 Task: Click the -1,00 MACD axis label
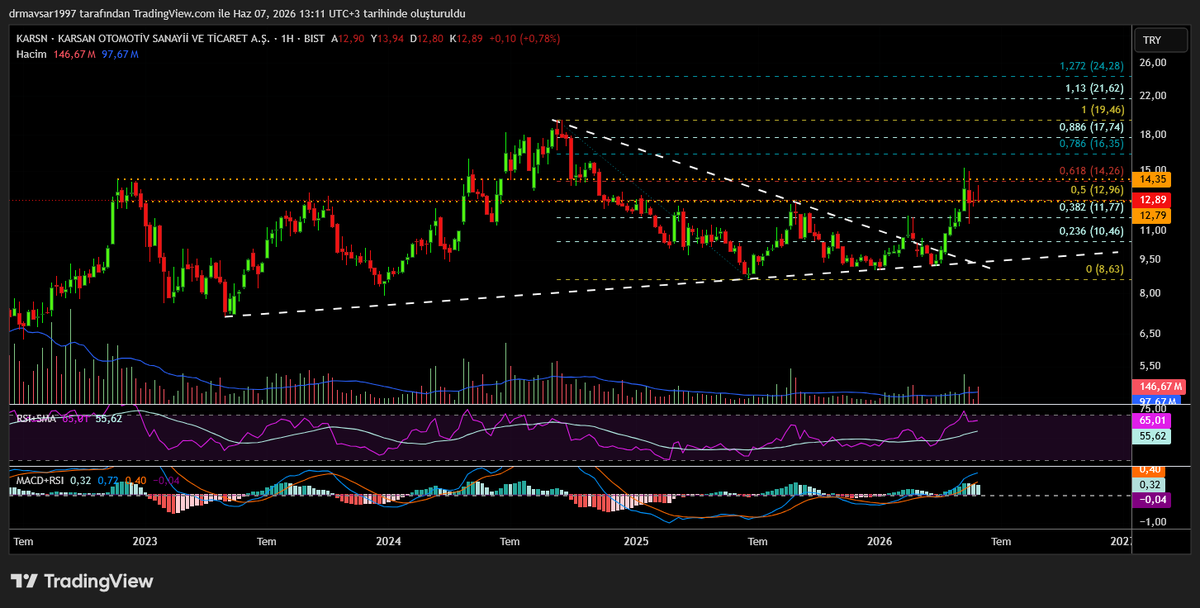click(x=1153, y=522)
